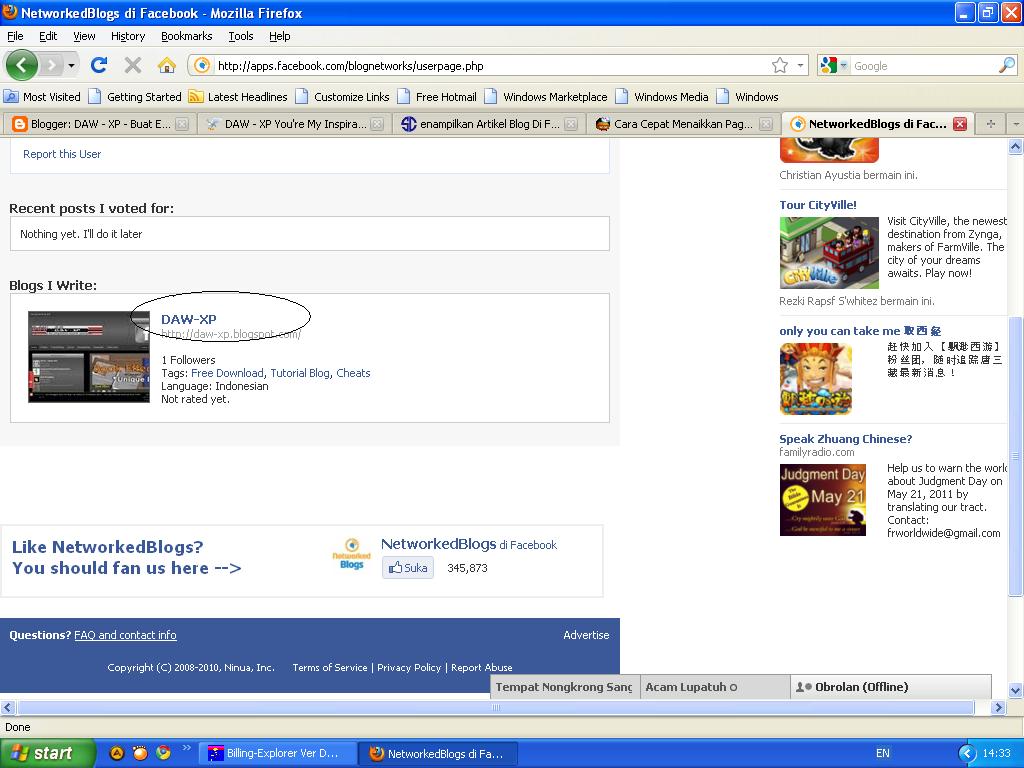Open the back/forward history dropdown arrow
The width and height of the screenshot is (1024, 768).
(x=71, y=65)
